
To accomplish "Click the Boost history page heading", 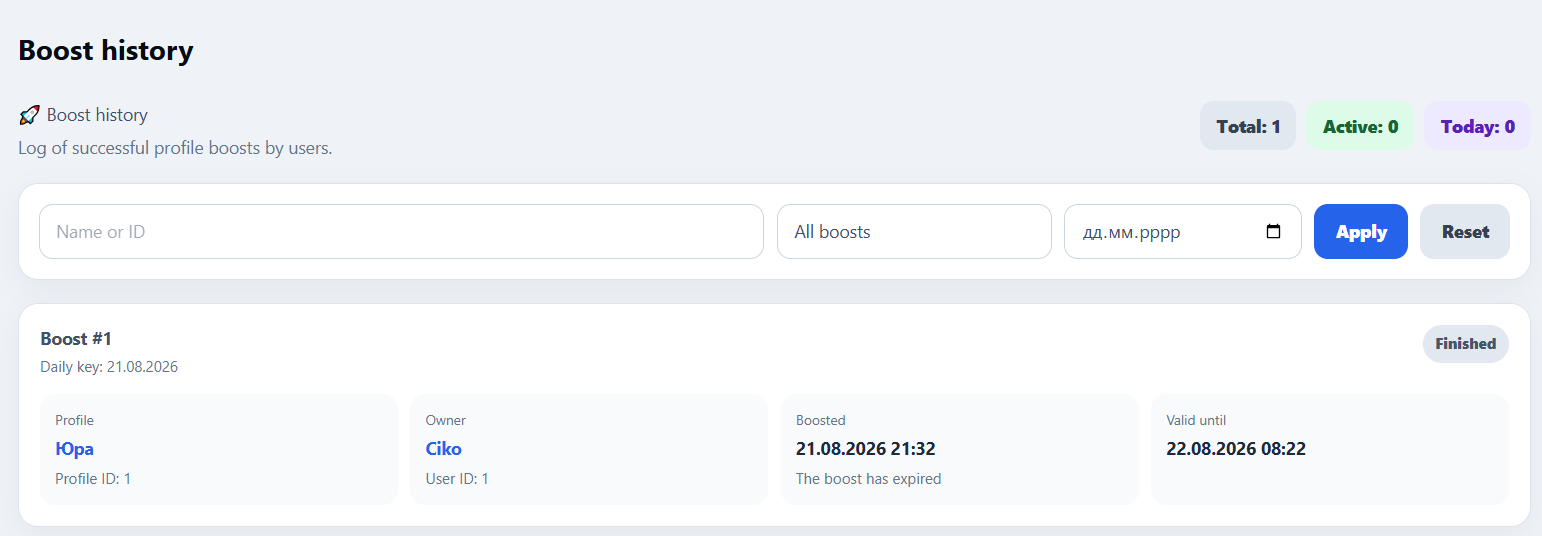I will (106, 50).
